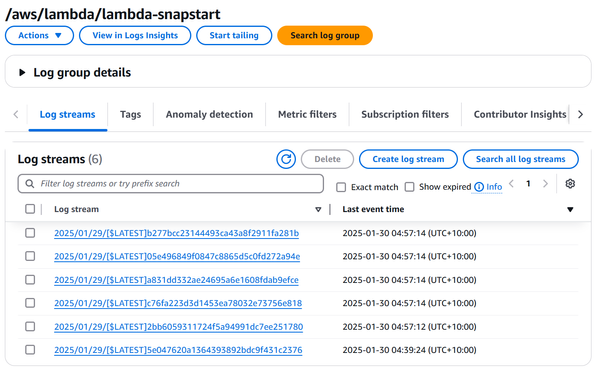The width and height of the screenshot is (600, 370).
Task: Toggle the Show expired checkbox
Action: (x=409, y=187)
